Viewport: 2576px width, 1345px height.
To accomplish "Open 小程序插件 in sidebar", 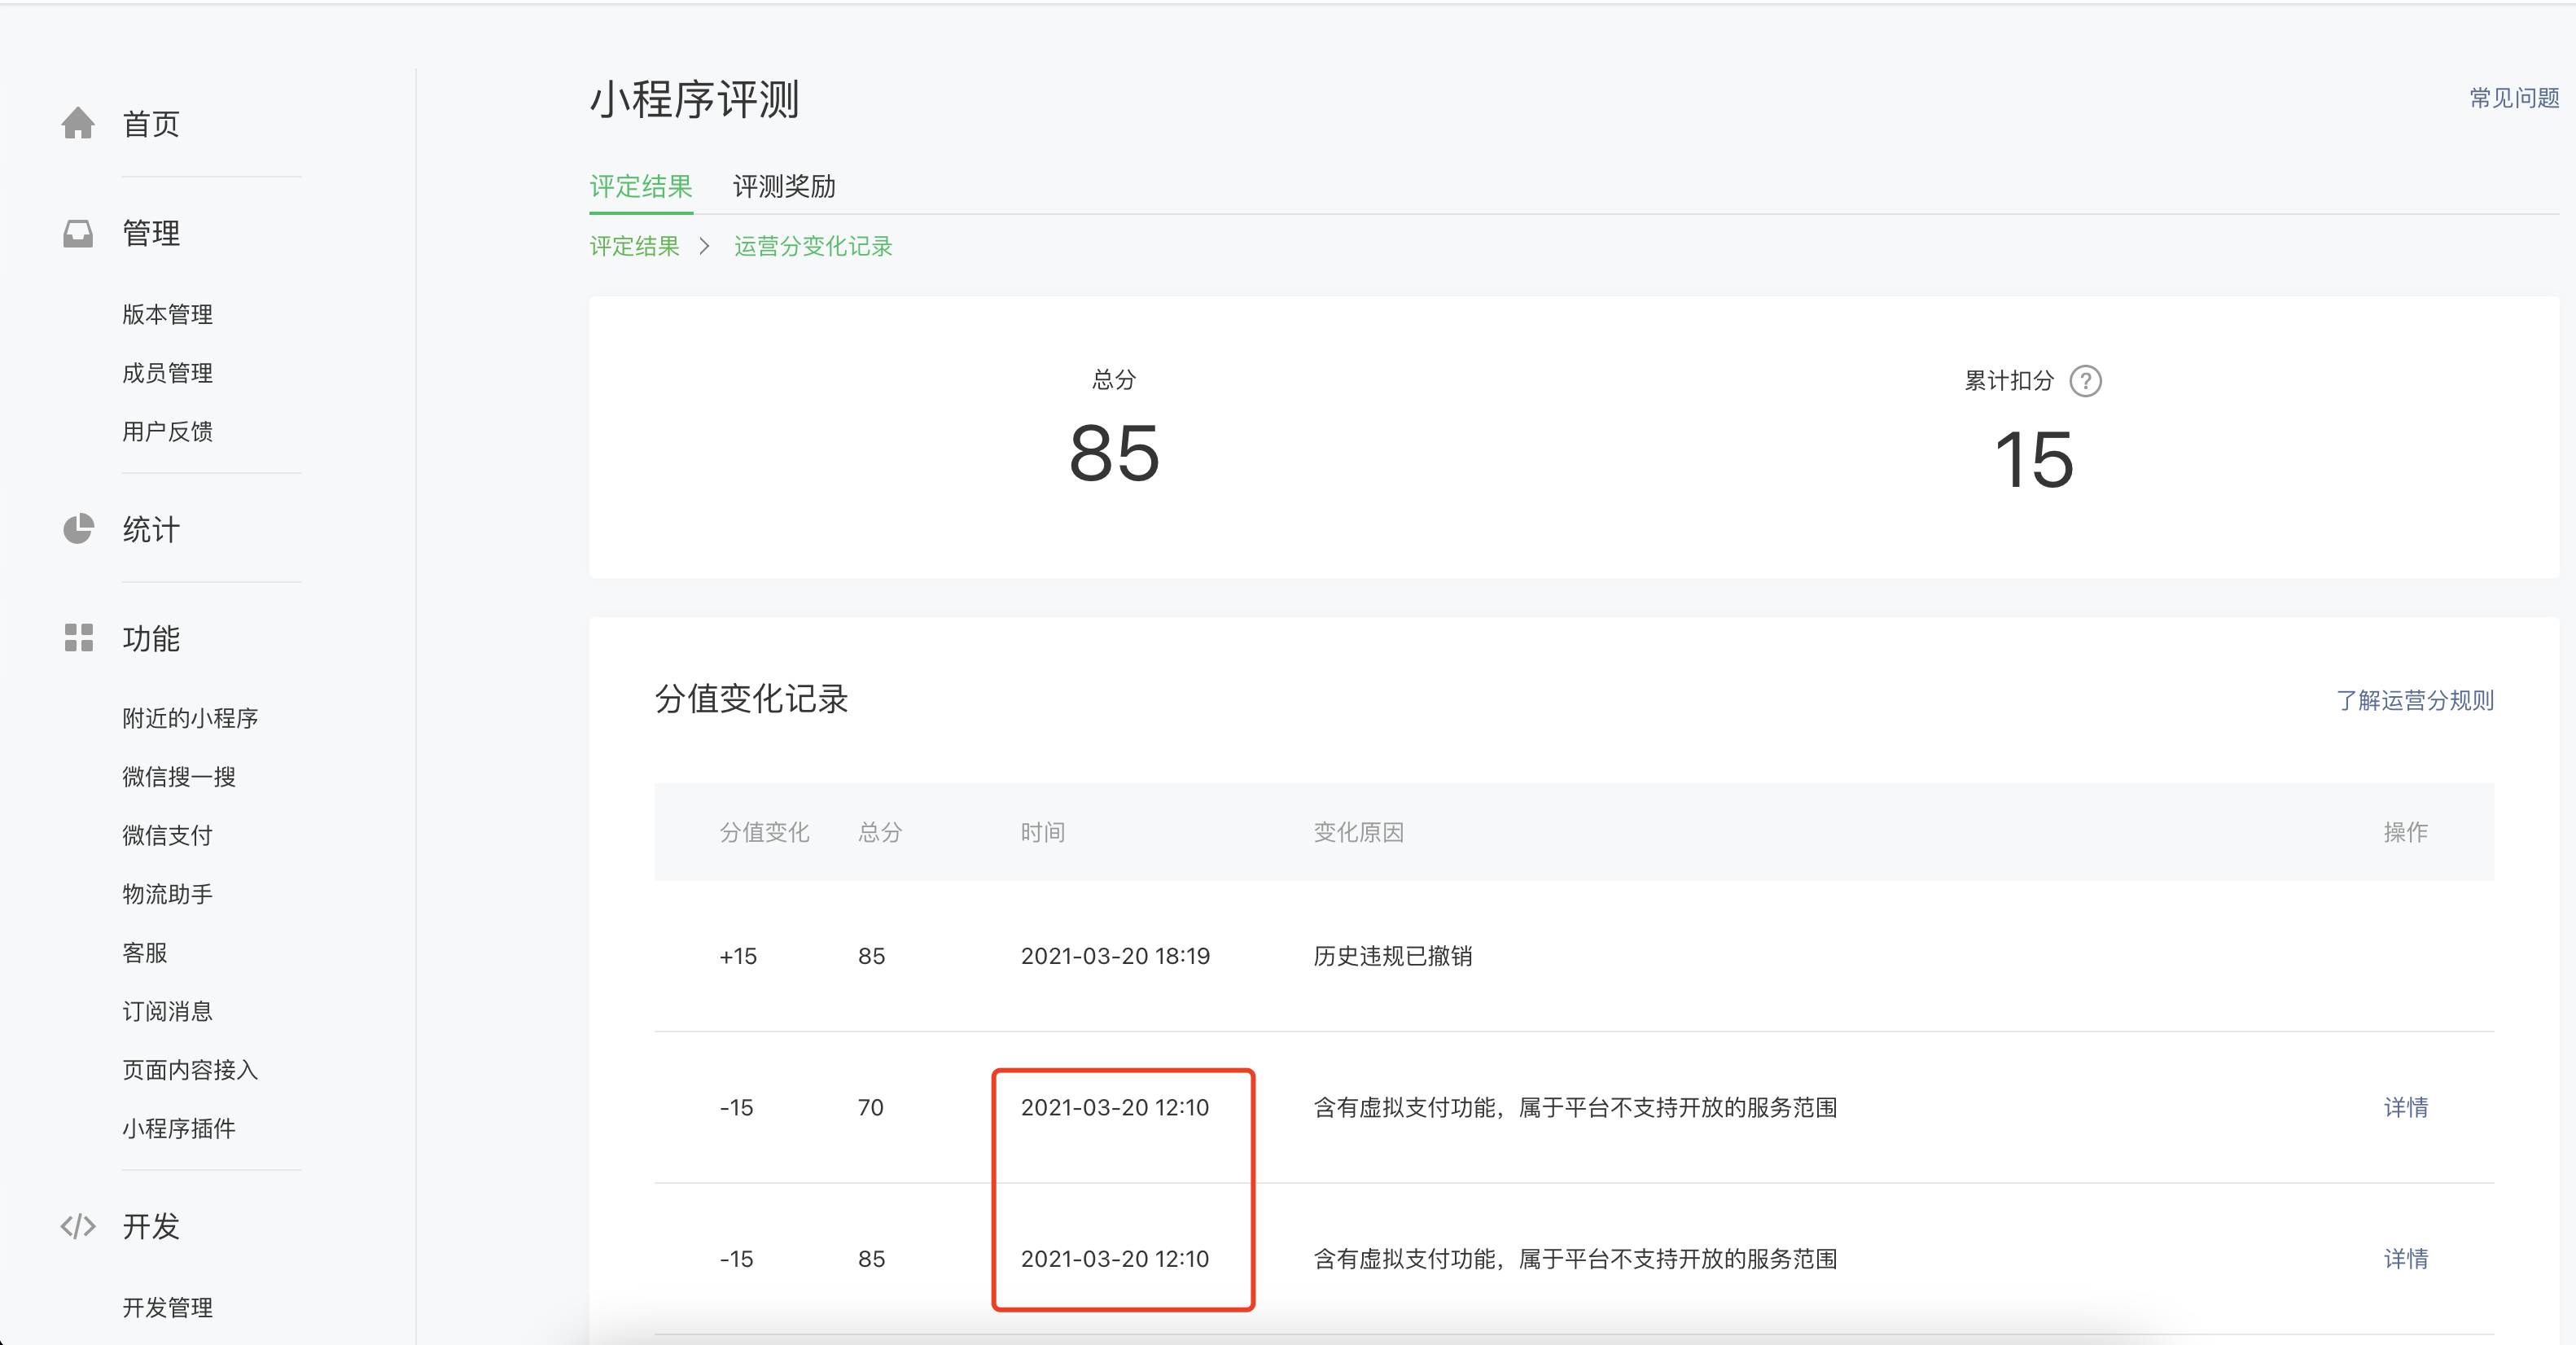I will pos(179,1128).
